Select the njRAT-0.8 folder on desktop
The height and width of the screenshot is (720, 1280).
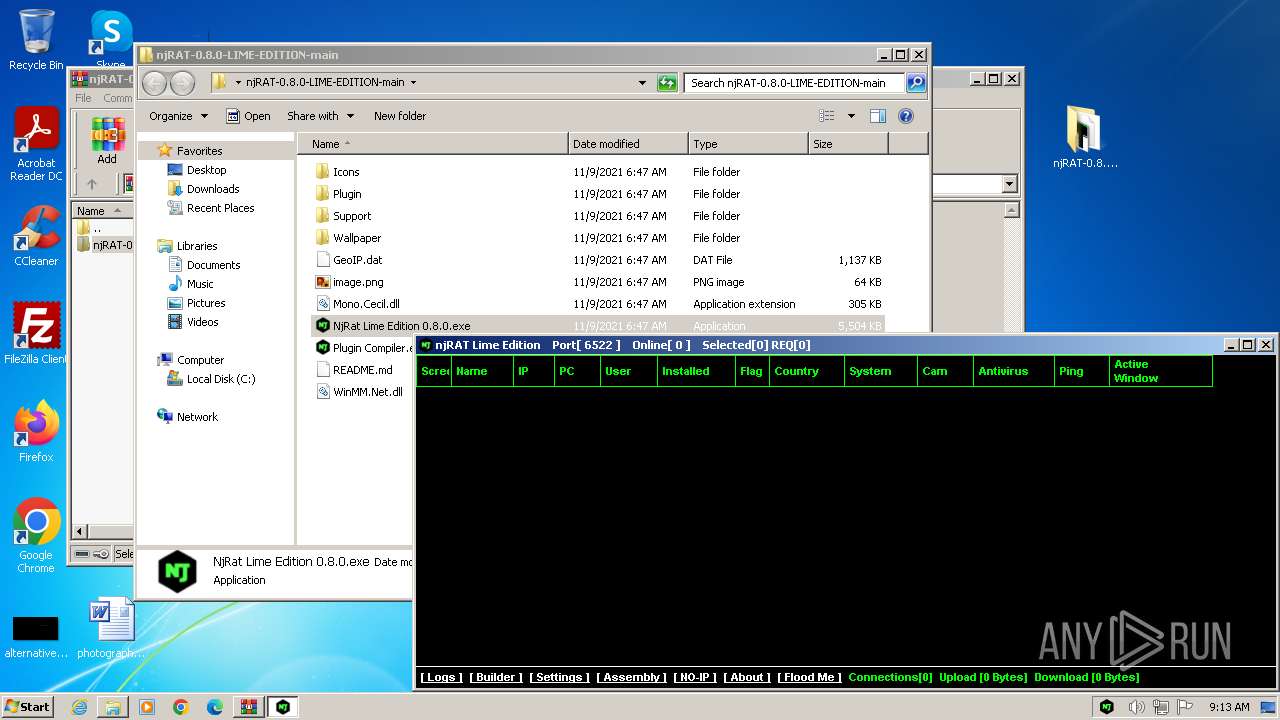pos(1085,137)
